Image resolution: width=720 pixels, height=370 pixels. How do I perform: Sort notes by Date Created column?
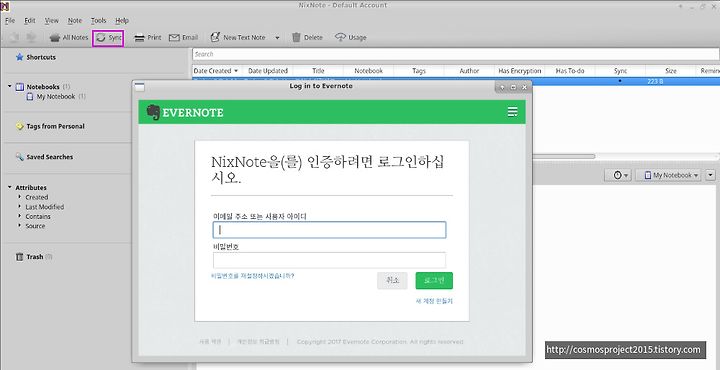216,71
